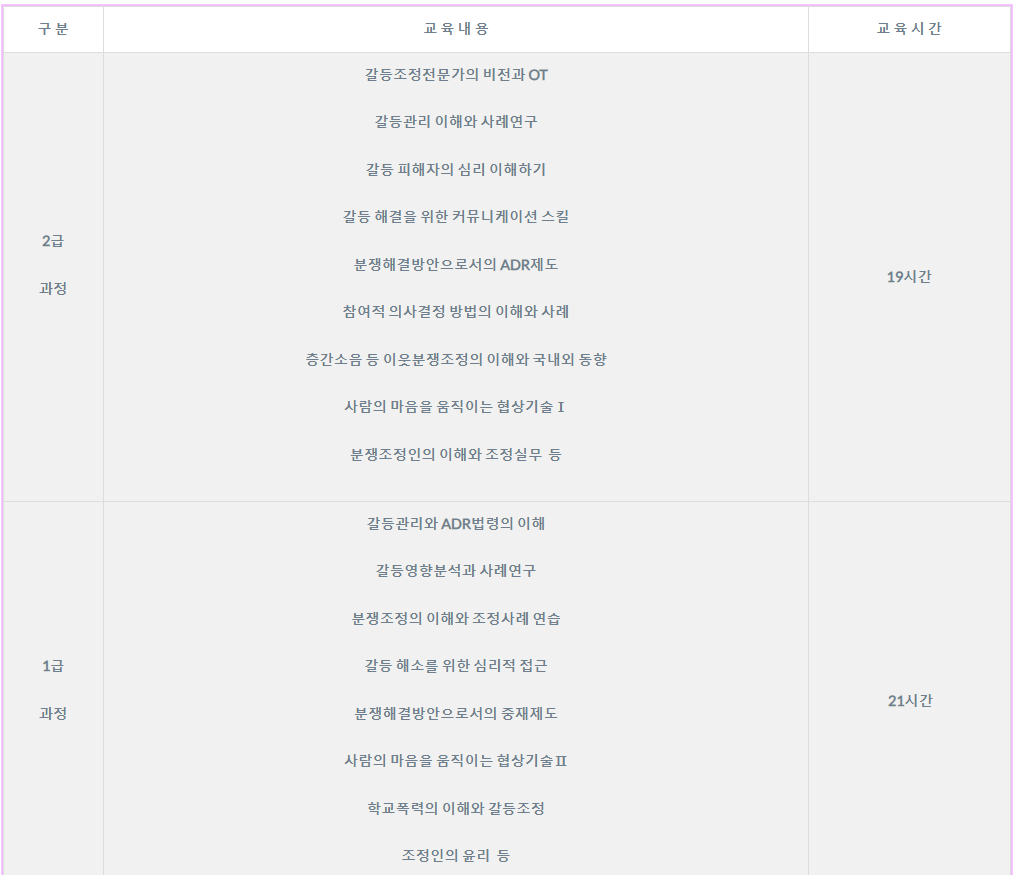Select '갈등관리 이해와 사례연구' line
This screenshot has width=1015, height=875.
point(456,122)
